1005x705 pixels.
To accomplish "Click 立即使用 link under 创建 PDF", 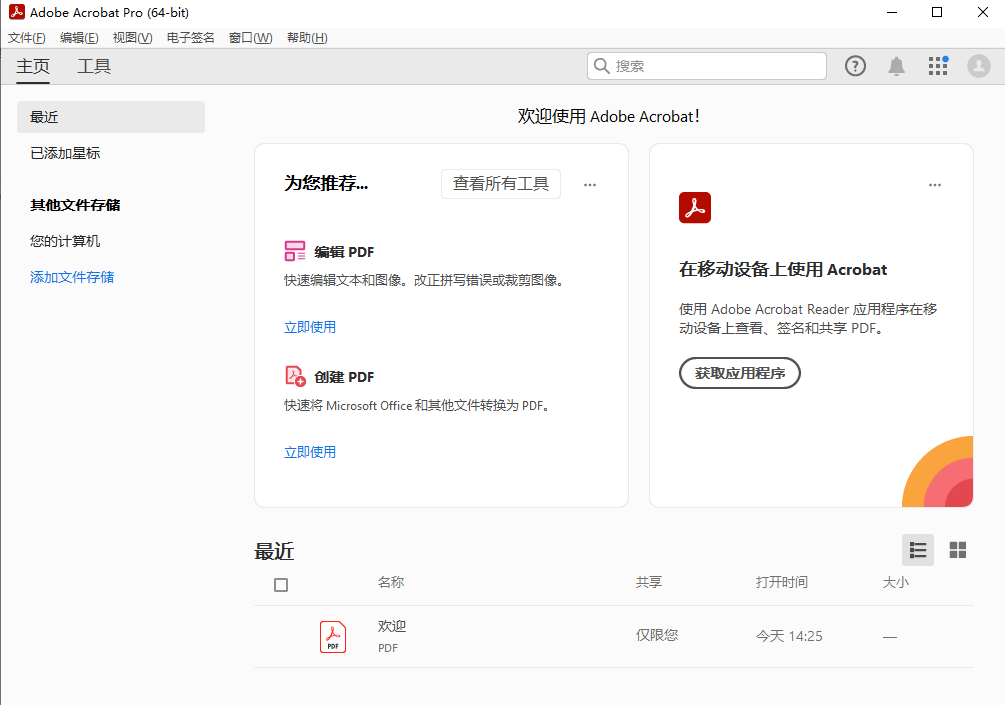I will [310, 452].
